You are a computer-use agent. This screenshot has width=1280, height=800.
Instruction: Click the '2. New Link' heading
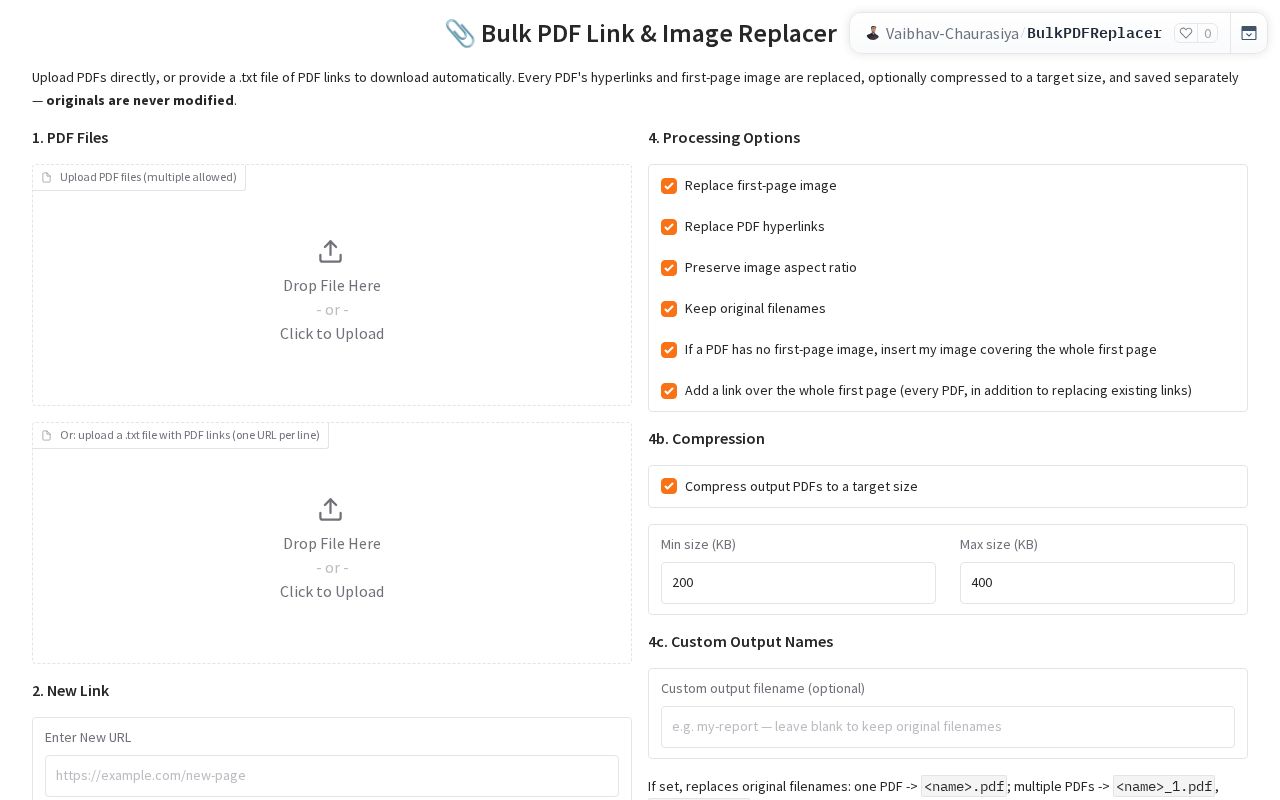tap(71, 690)
